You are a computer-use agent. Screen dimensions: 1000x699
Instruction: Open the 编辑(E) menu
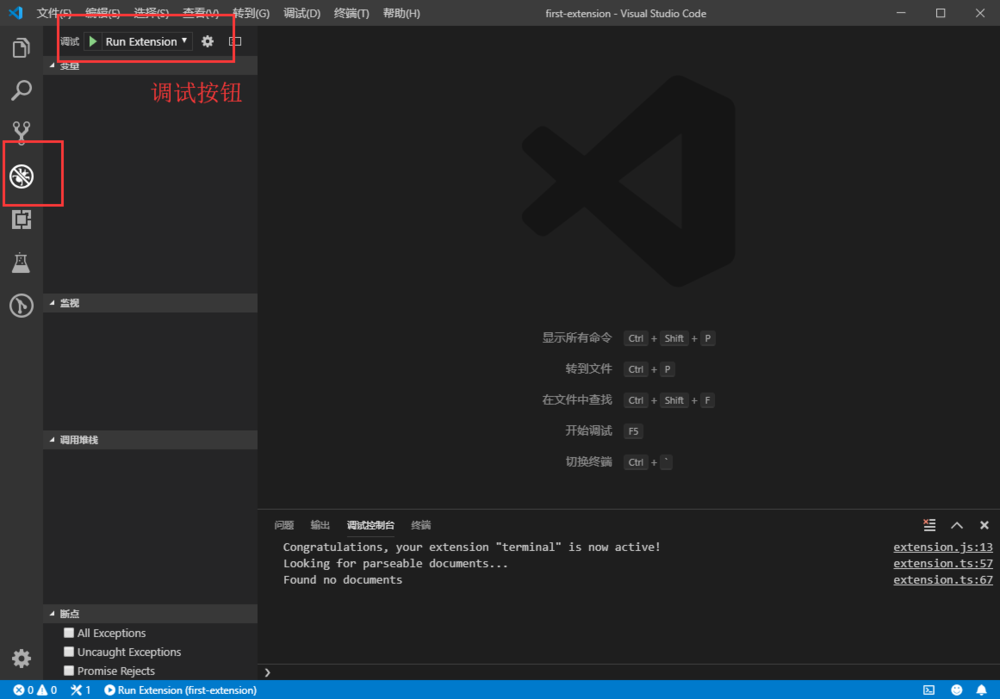coord(102,13)
